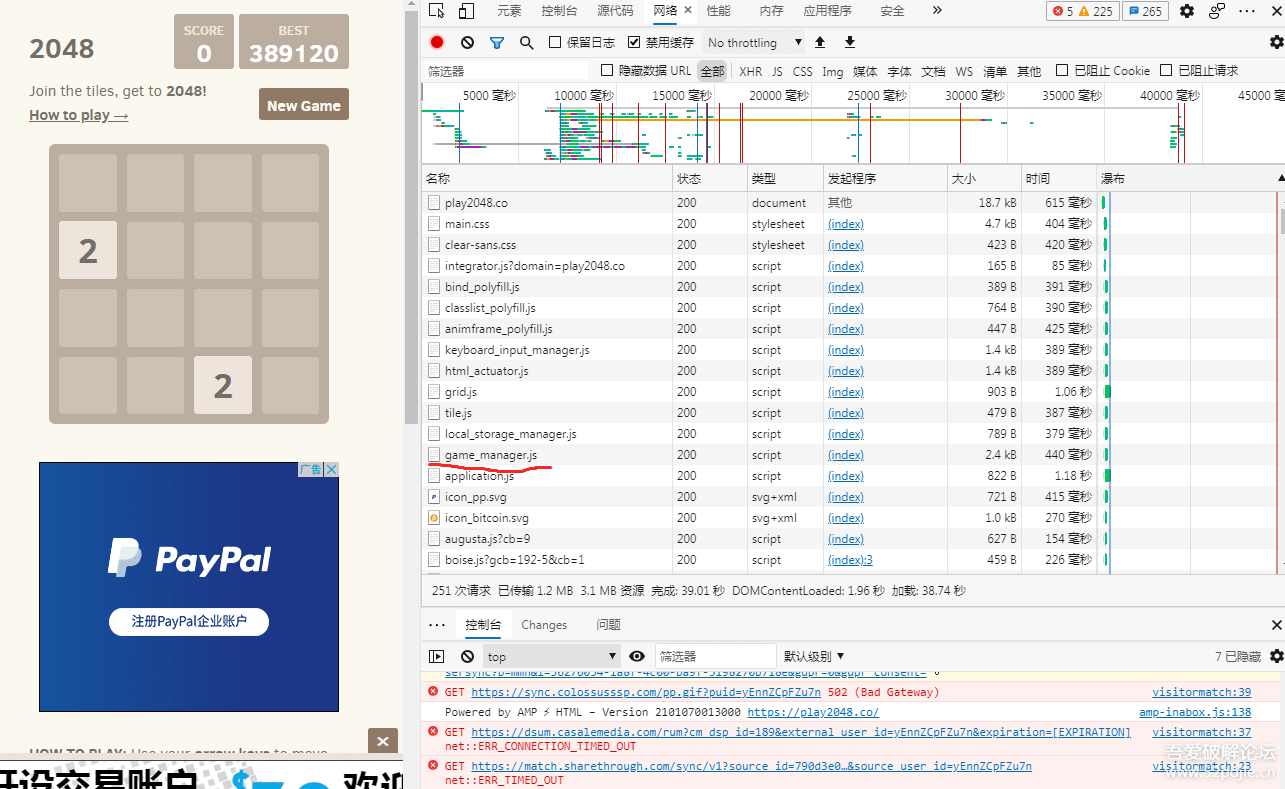Viewport: 1285px width, 789px height.
Task: Tick the 隐藏数据 URL checkbox
Action: [606, 70]
